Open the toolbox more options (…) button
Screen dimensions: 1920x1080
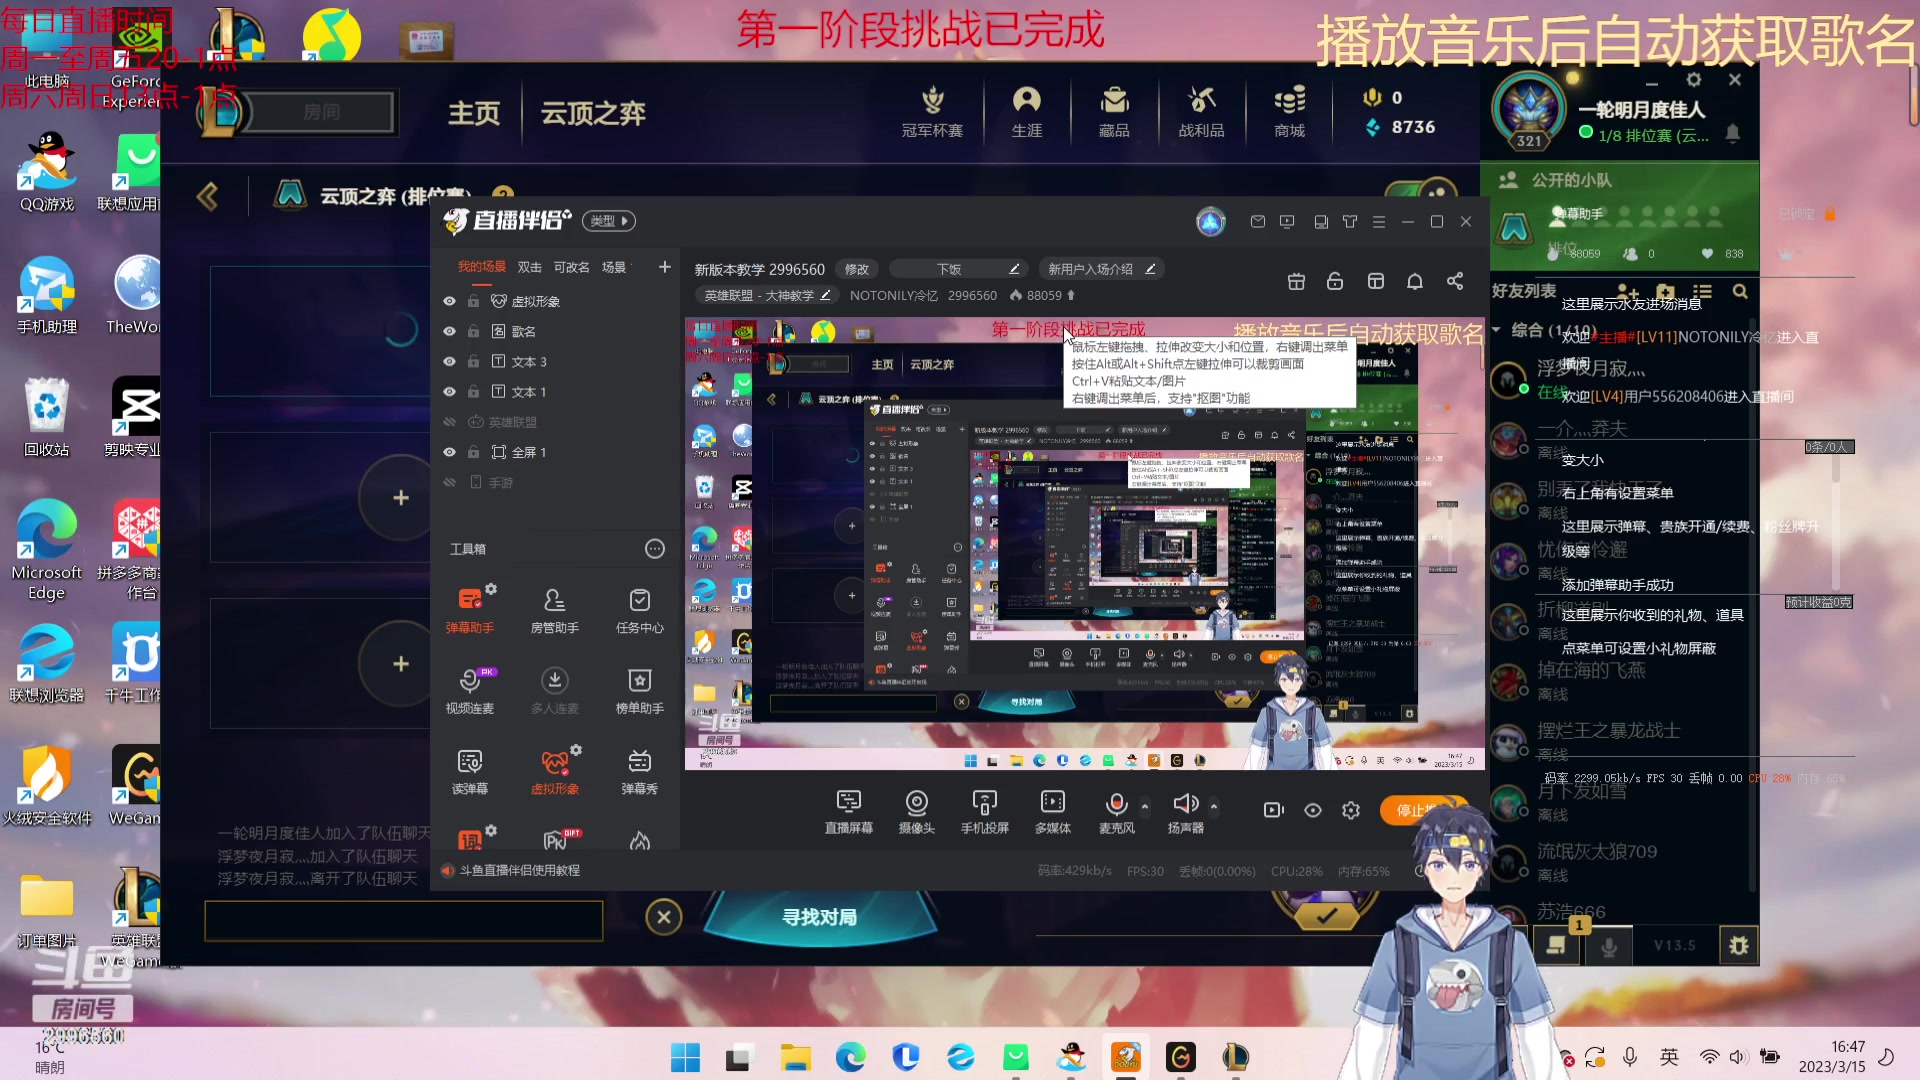[x=655, y=548]
